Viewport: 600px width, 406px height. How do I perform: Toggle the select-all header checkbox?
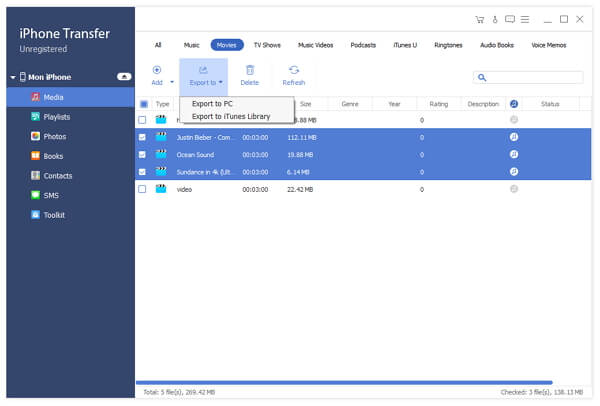tap(144, 104)
